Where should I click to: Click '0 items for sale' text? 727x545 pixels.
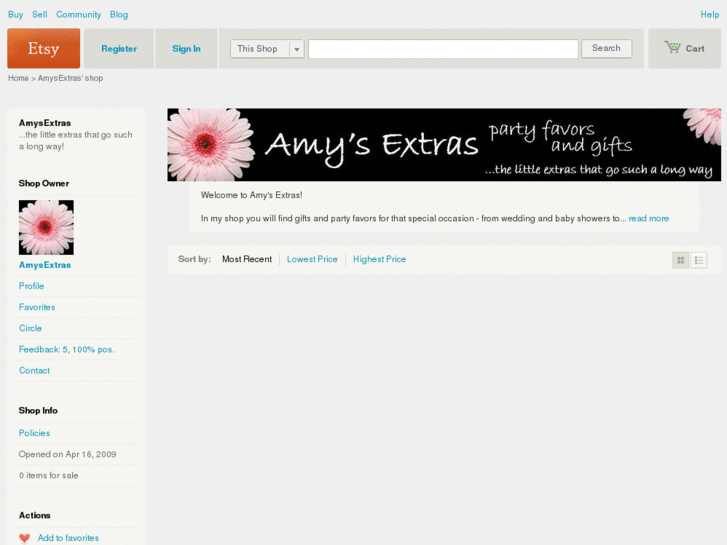(48, 475)
